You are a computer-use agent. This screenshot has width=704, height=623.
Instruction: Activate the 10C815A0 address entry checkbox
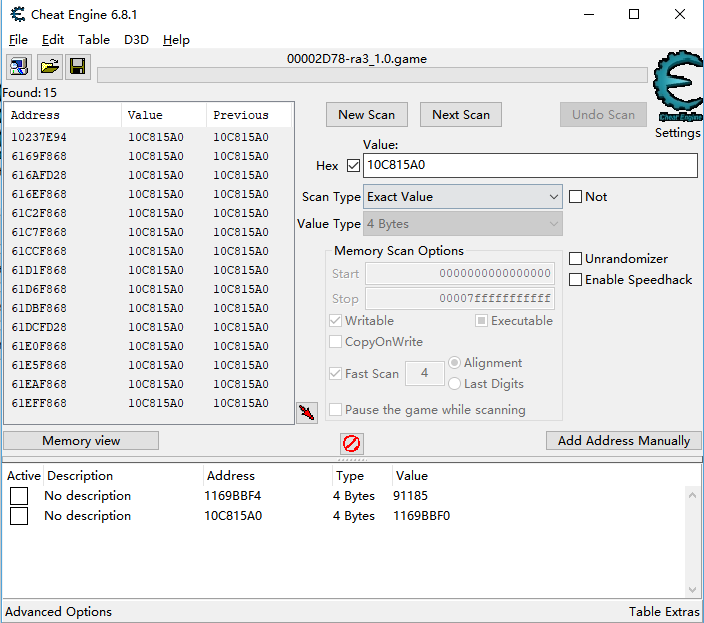coord(19,516)
